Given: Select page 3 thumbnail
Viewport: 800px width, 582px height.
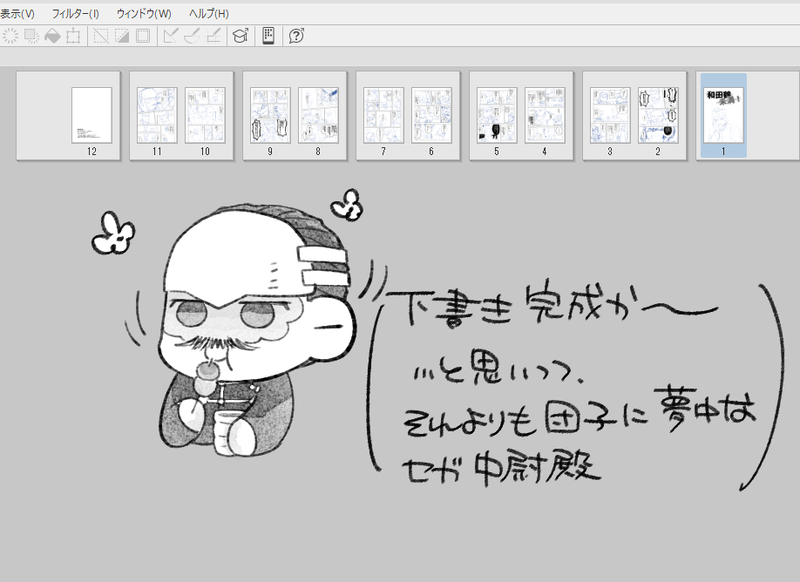Looking at the screenshot, I should coord(610,115).
